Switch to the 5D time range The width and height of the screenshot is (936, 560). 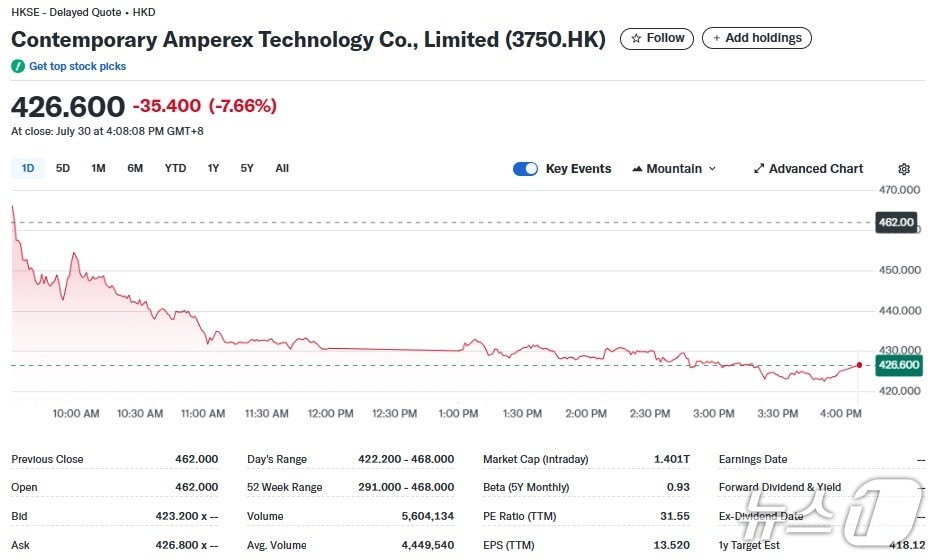coord(63,168)
